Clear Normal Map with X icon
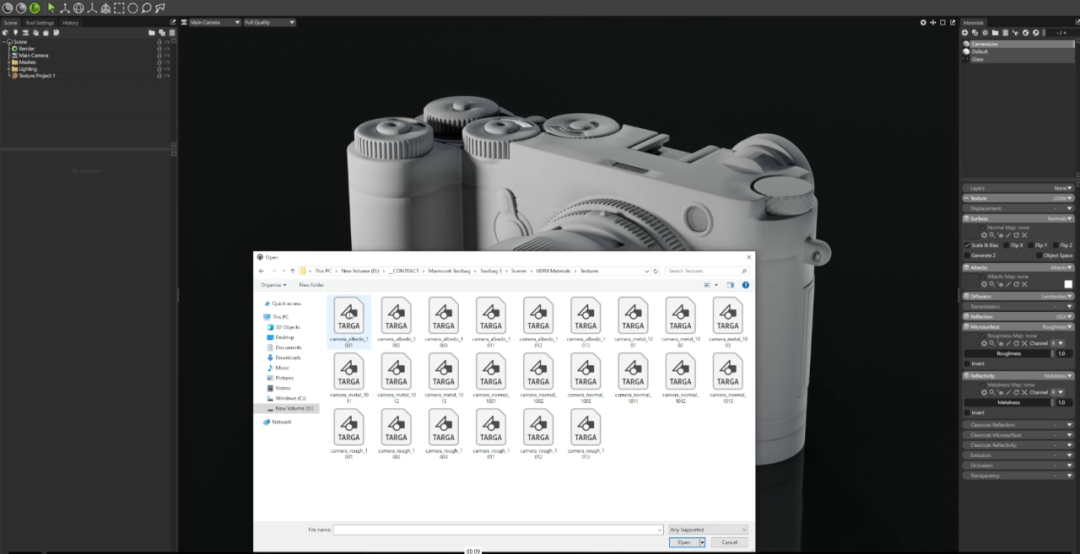Screen dimensions: 1080x554 (x=1024, y=235)
